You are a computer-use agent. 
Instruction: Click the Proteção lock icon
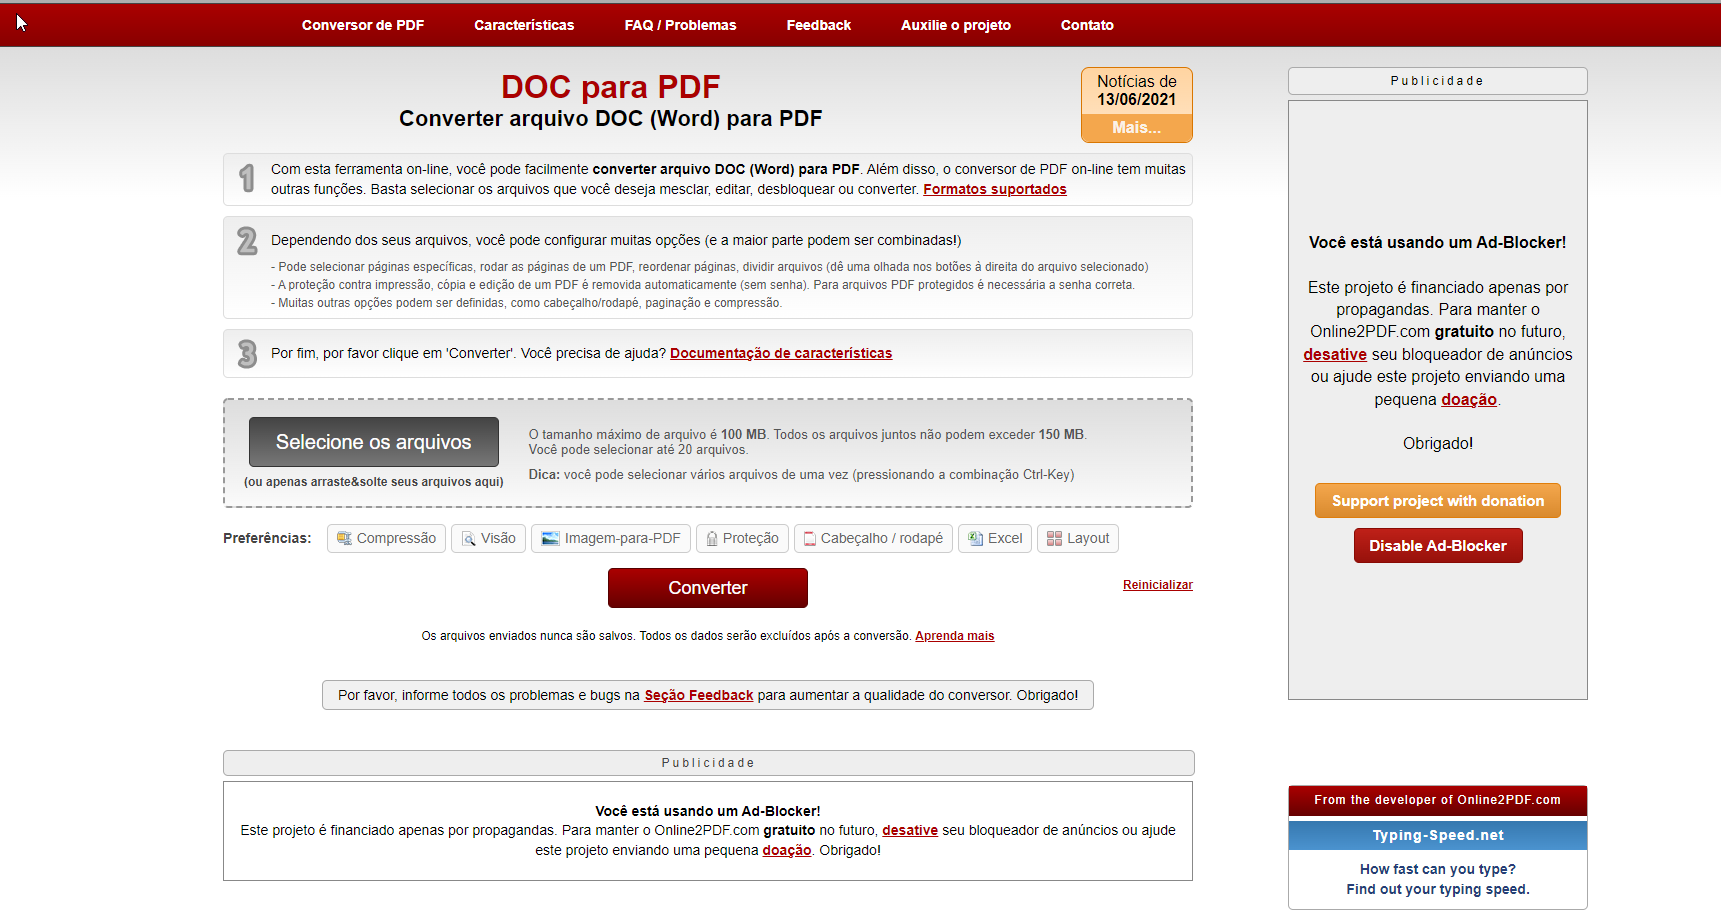pos(712,539)
